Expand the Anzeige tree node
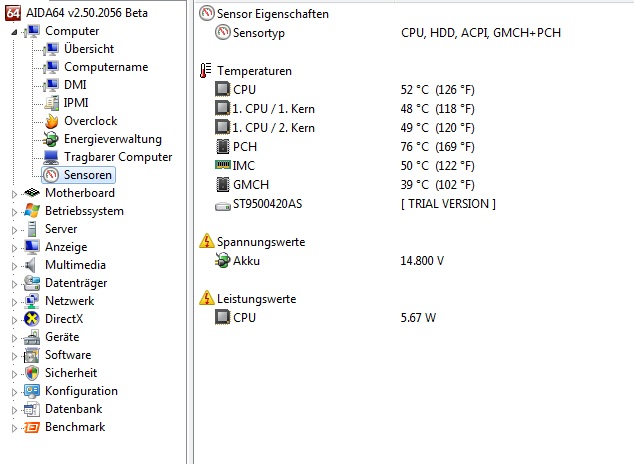Viewport: 634px width, 464px height. [14, 248]
